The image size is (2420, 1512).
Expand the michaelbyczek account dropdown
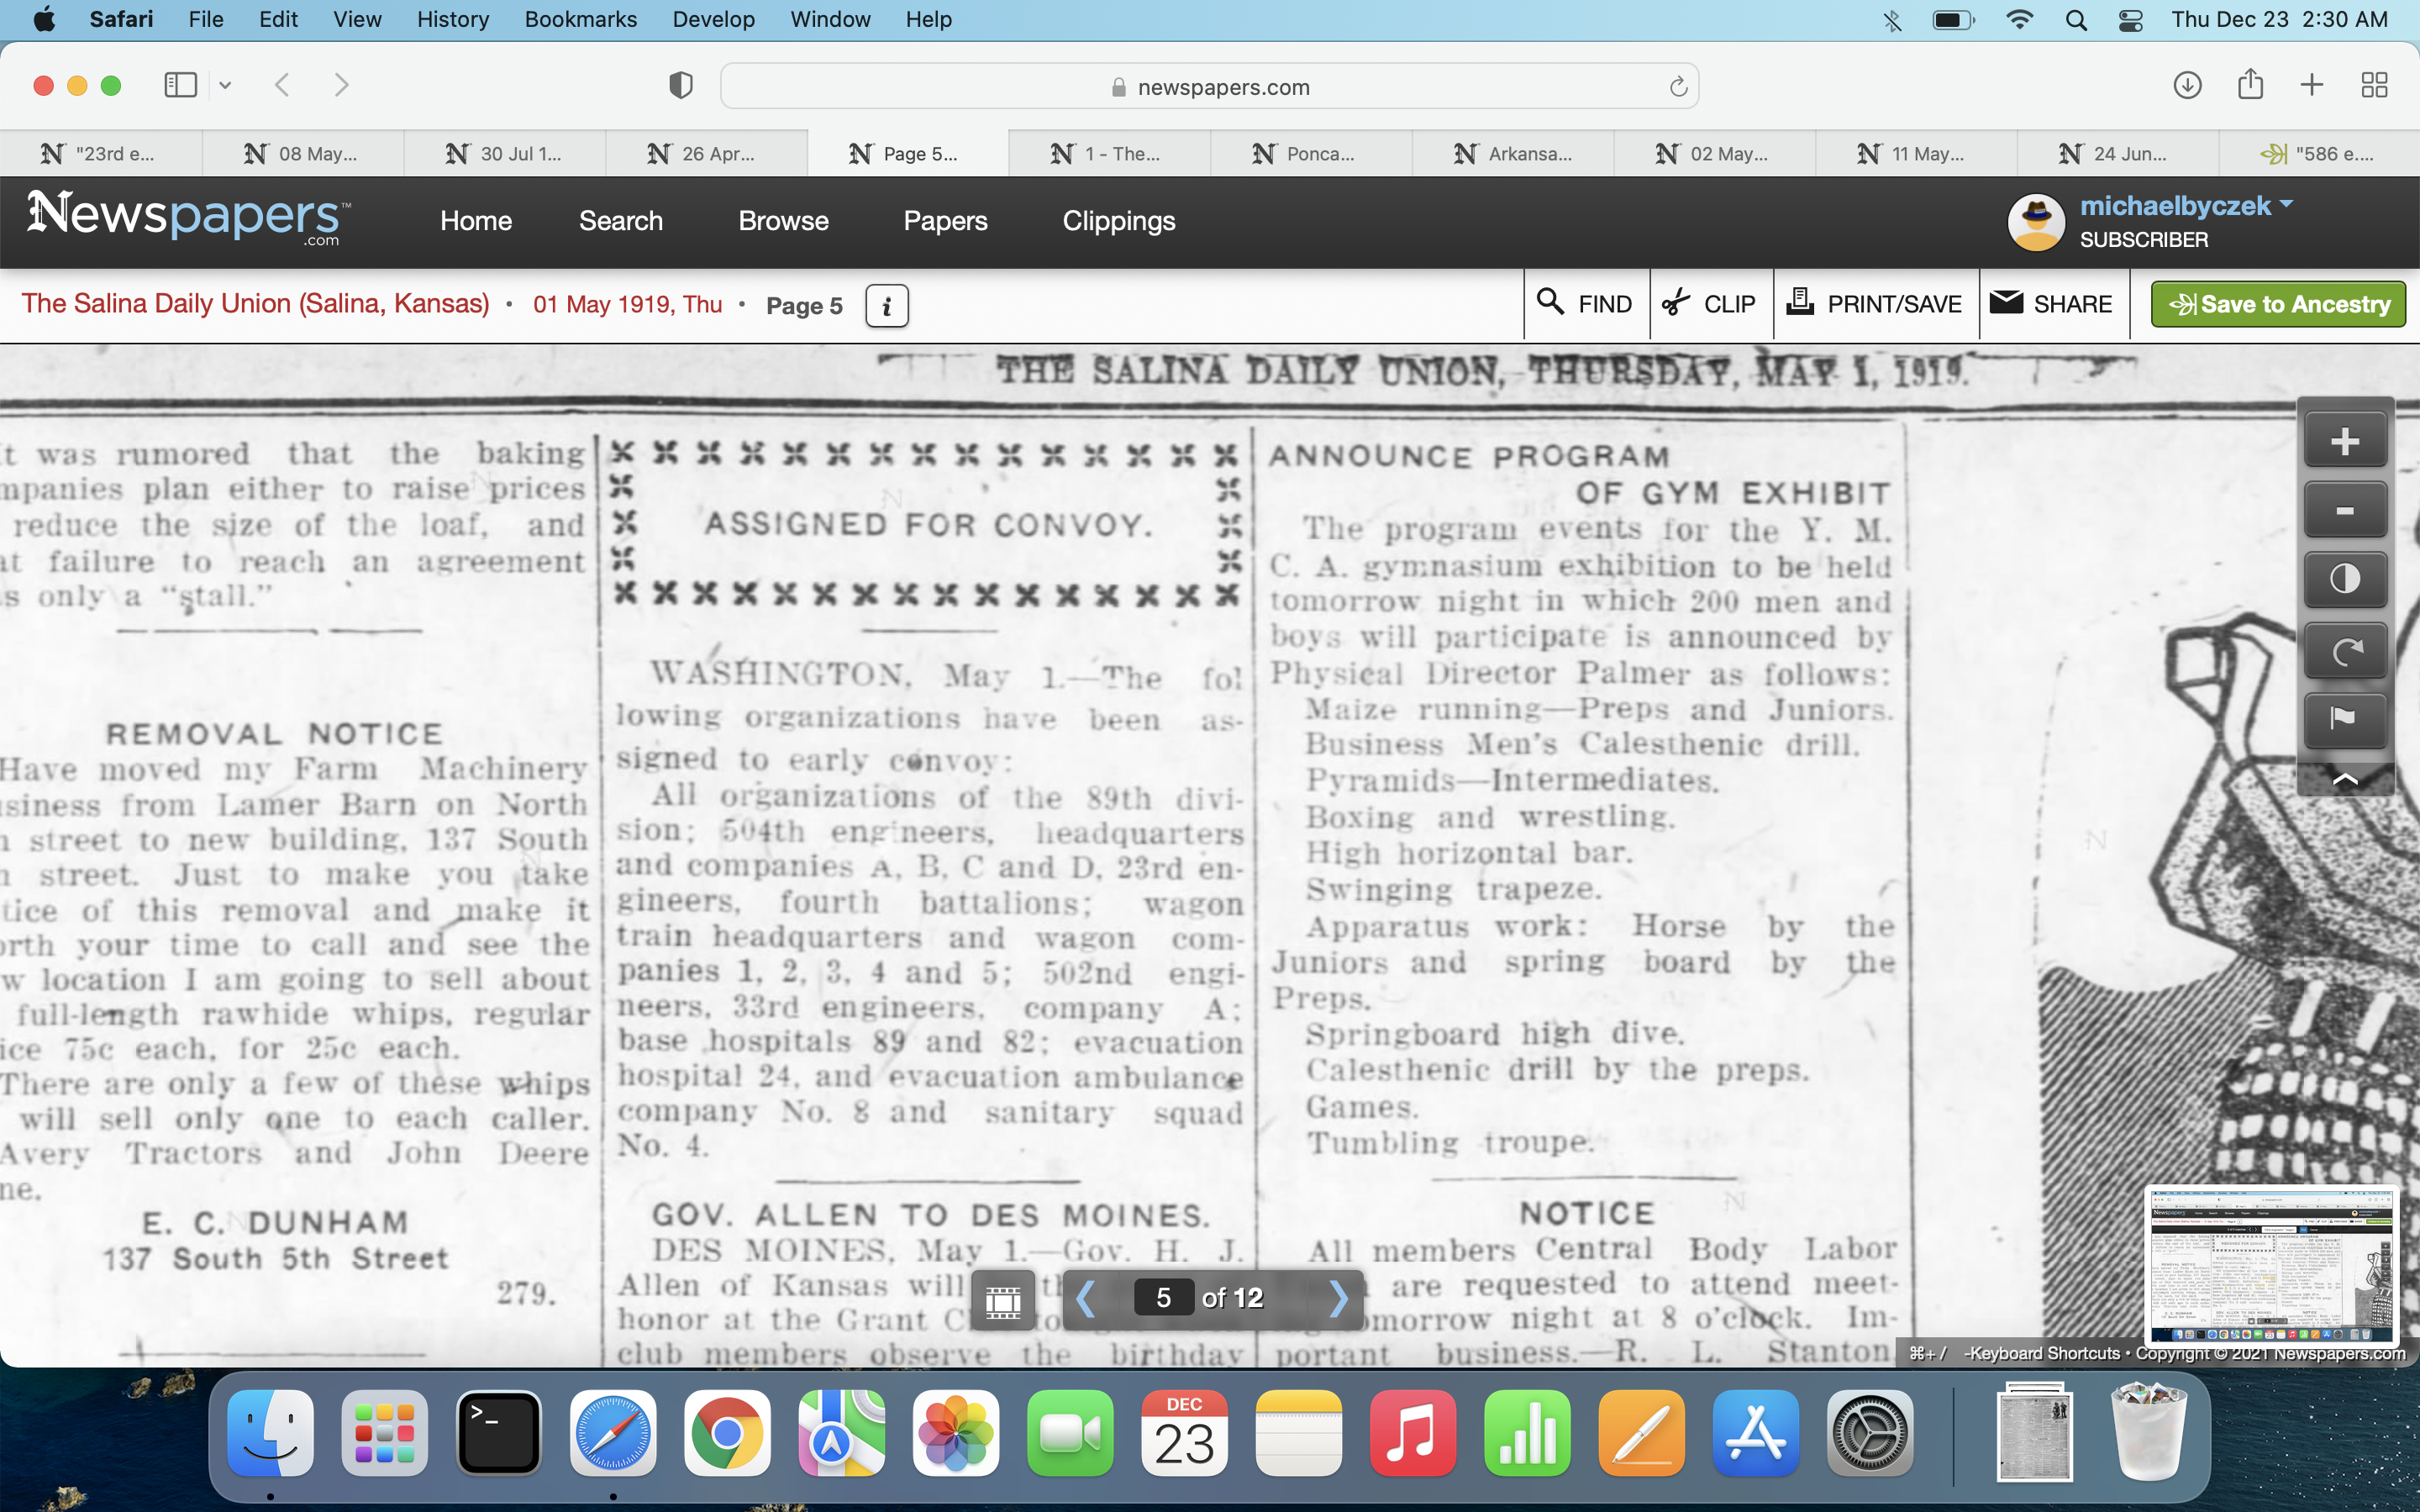pyautogui.click(x=2286, y=205)
